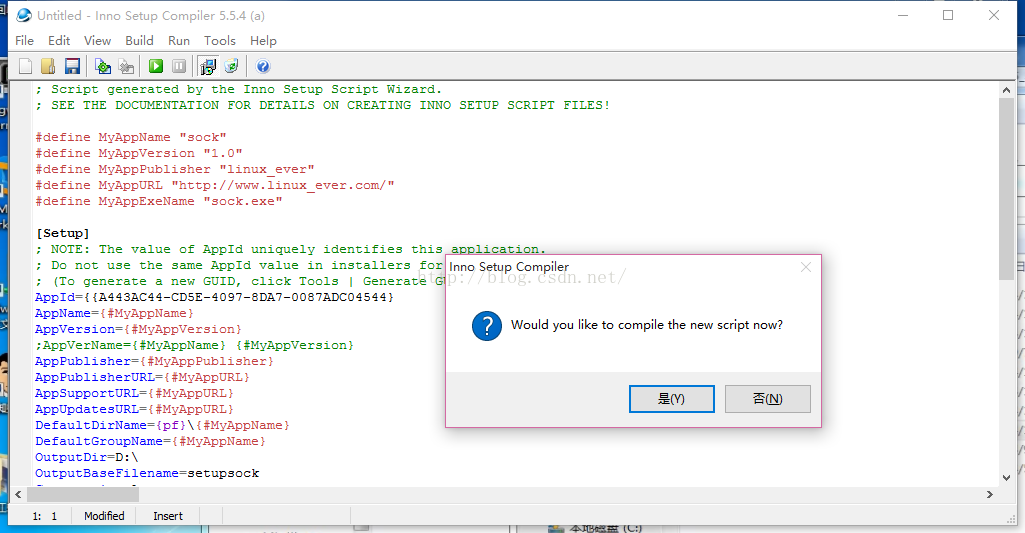
Task: Click the Inno Setup window title icon
Action: click(x=24, y=15)
